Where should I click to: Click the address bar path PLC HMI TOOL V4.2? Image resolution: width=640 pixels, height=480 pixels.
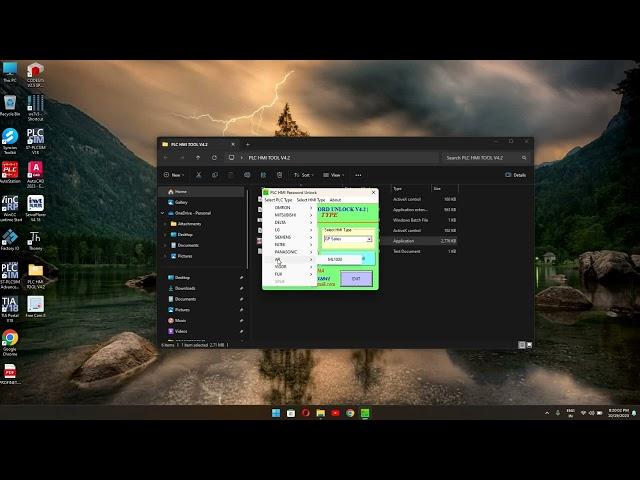[269, 158]
